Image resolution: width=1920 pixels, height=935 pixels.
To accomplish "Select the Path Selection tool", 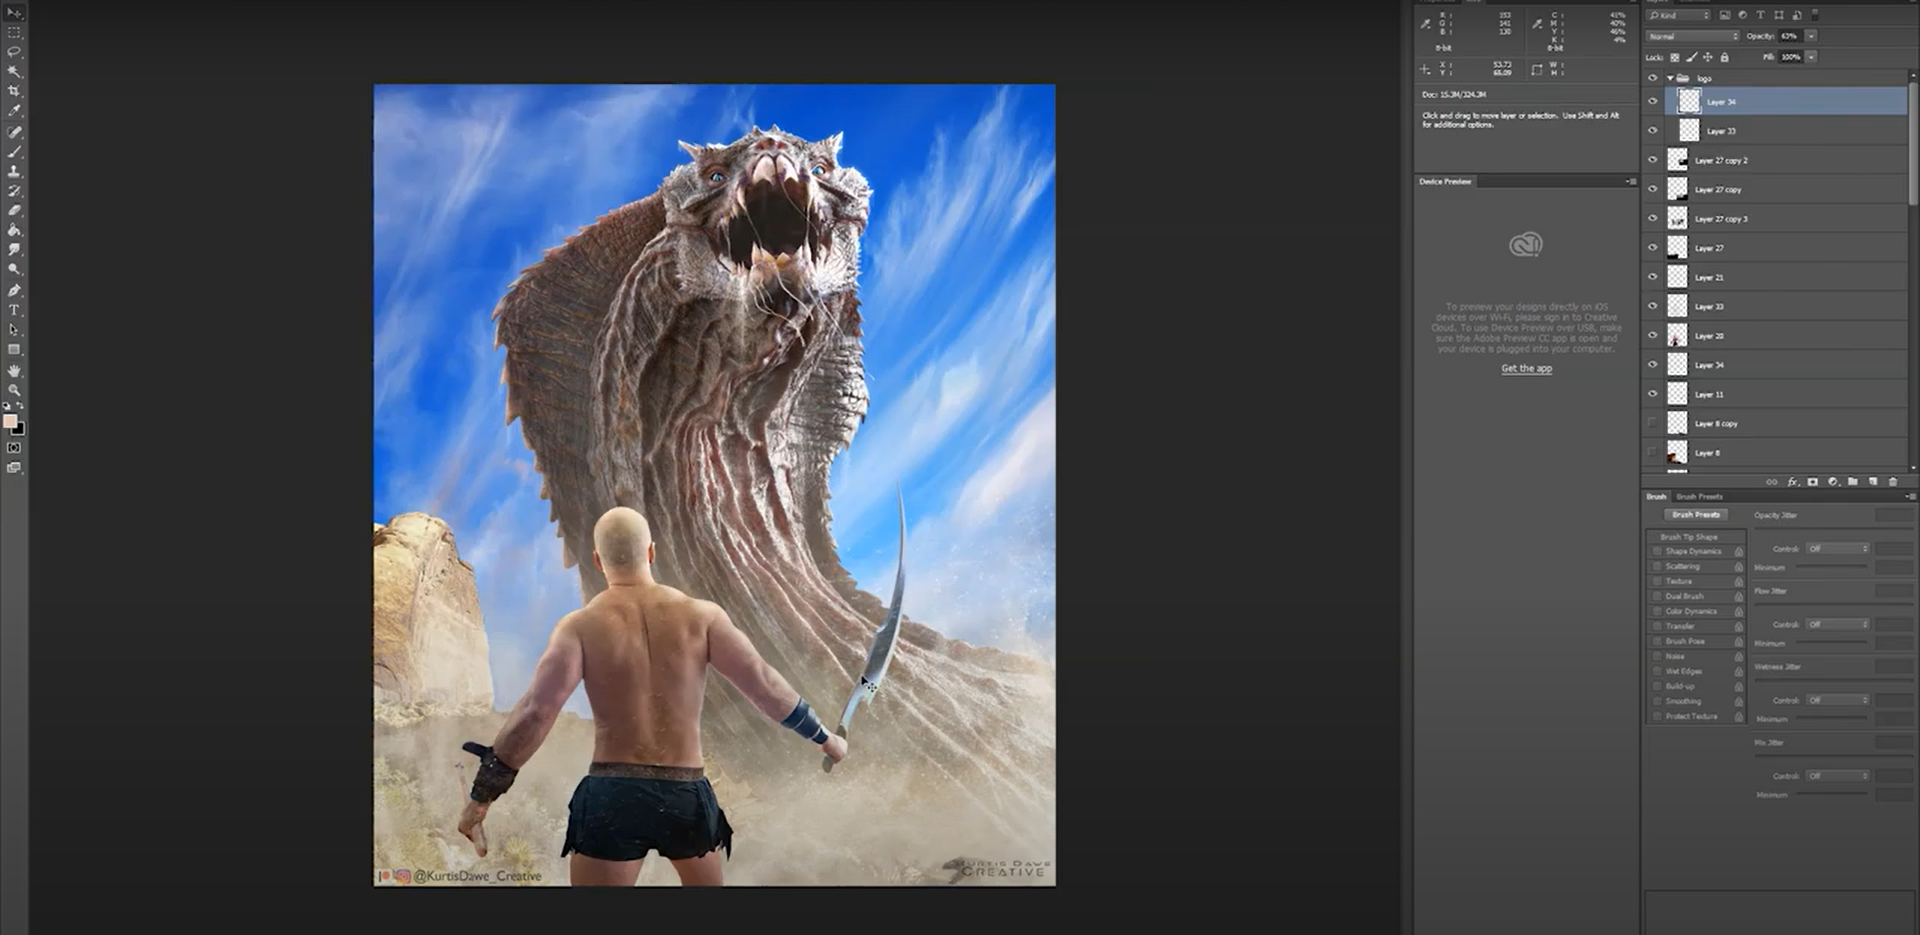I will [x=14, y=329].
